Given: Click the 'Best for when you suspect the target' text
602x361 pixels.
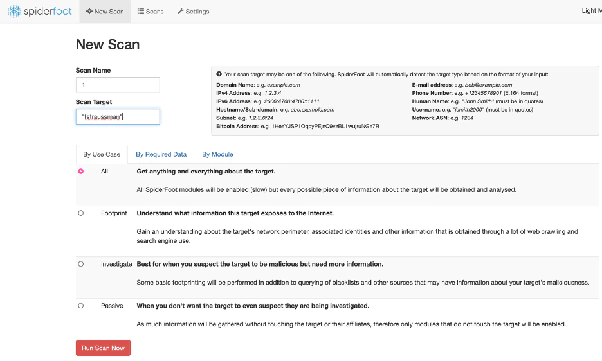Looking at the screenshot, I should tap(260, 264).
